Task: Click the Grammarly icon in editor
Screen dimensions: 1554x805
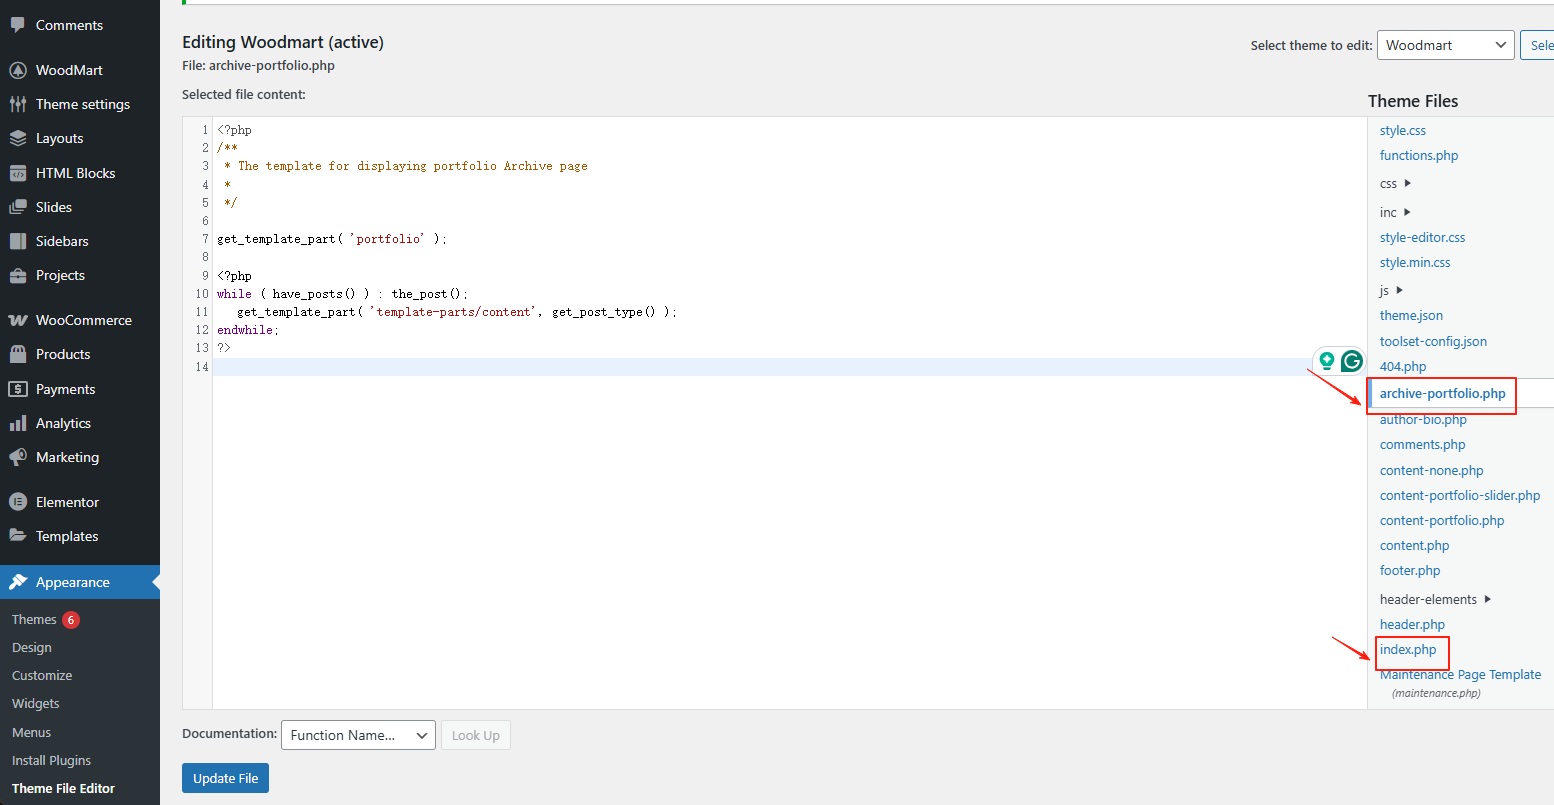Action: 1352,361
